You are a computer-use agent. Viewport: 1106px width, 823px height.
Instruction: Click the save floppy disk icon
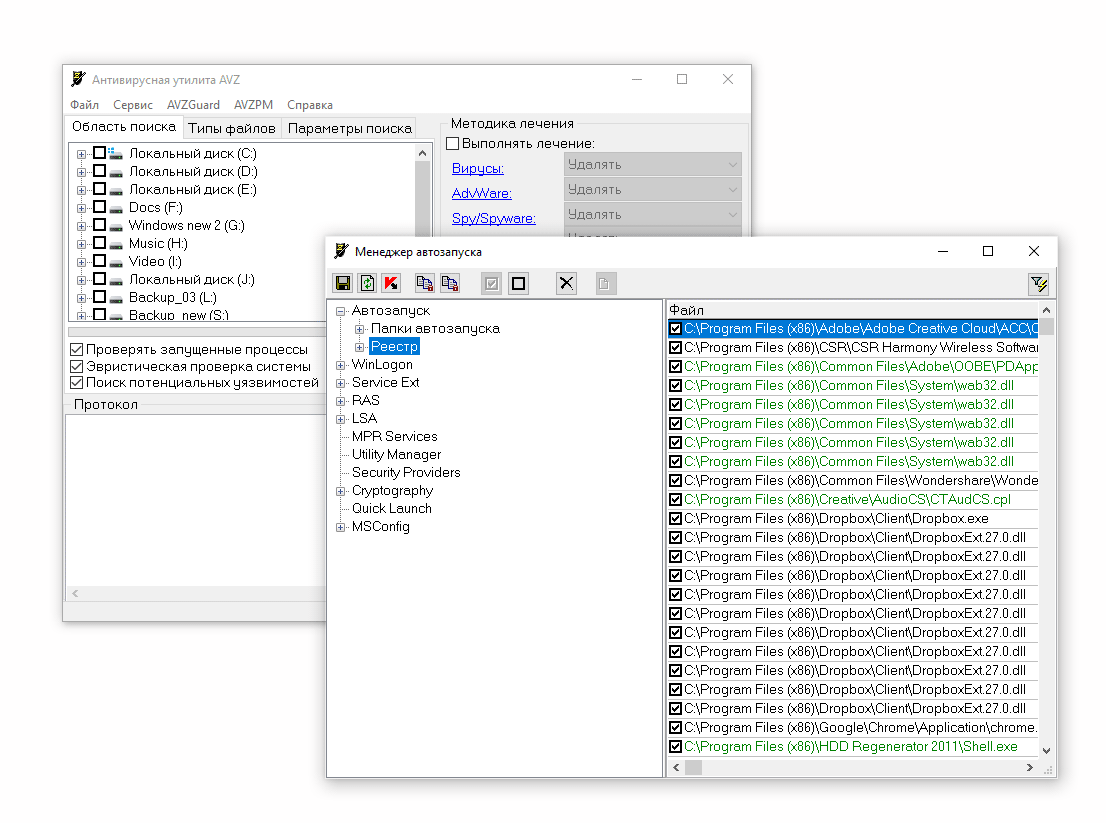[x=343, y=283]
